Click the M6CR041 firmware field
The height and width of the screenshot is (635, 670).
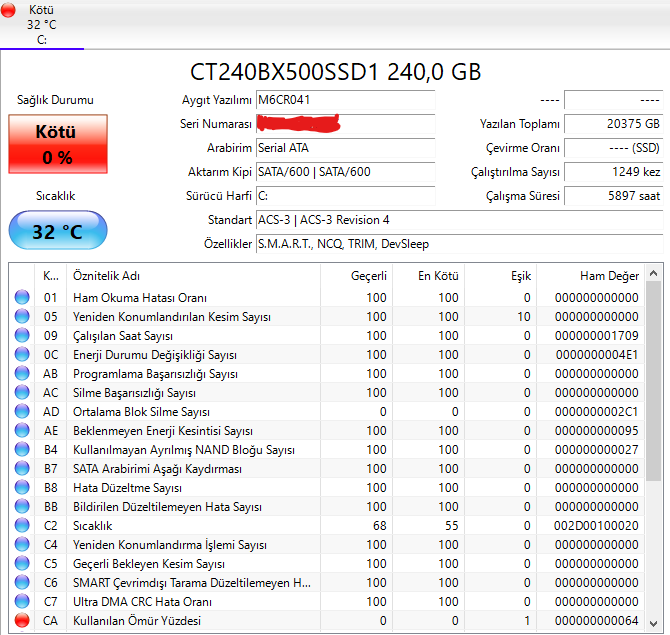[345, 100]
